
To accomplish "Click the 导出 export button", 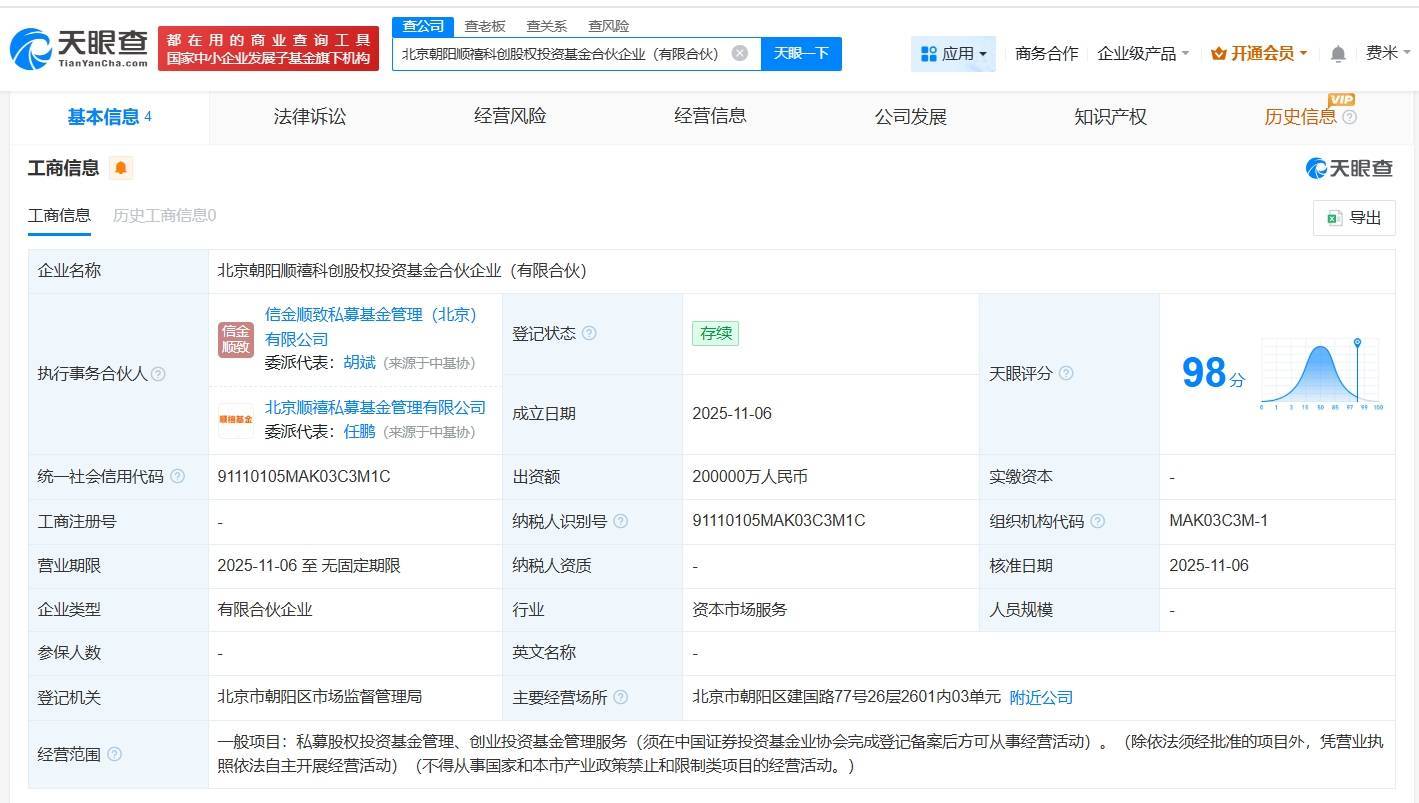I will [1353, 218].
